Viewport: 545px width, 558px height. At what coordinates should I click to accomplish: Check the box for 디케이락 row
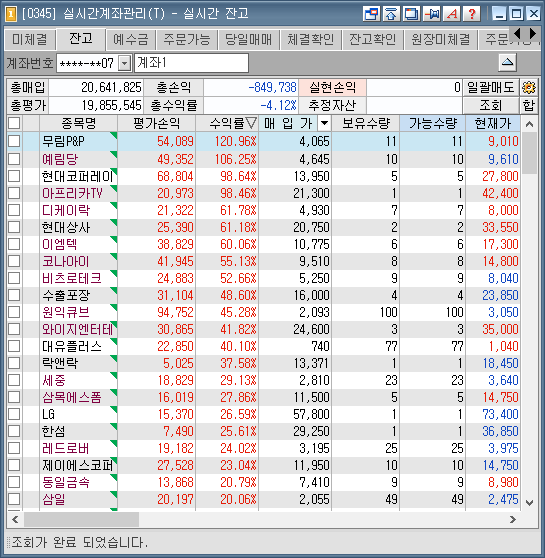click(14, 210)
